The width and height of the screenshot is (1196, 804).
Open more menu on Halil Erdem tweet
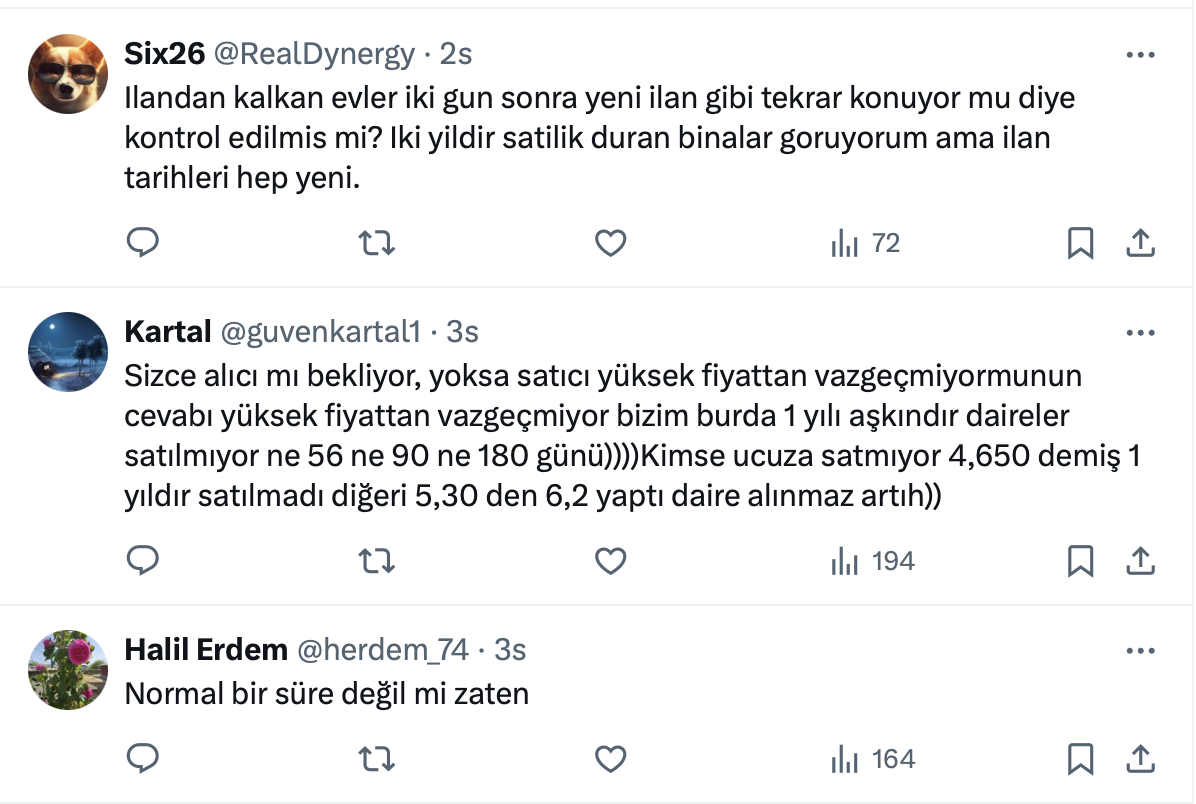click(x=1140, y=651)
